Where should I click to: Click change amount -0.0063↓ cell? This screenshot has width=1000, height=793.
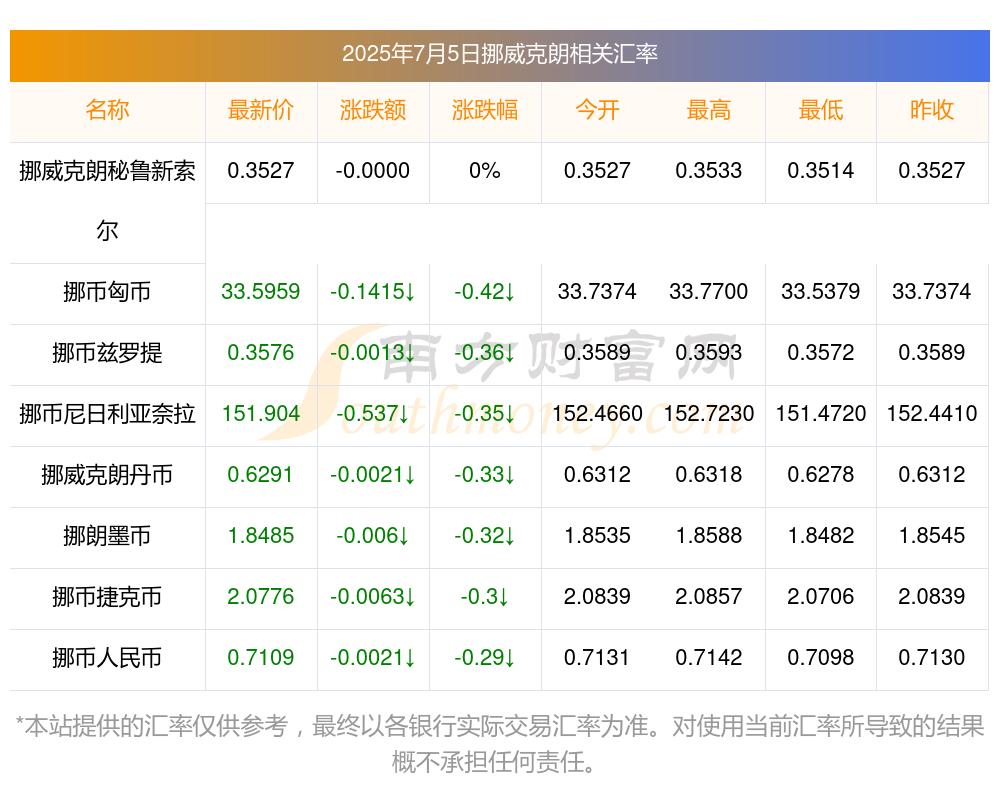point(373,597)
